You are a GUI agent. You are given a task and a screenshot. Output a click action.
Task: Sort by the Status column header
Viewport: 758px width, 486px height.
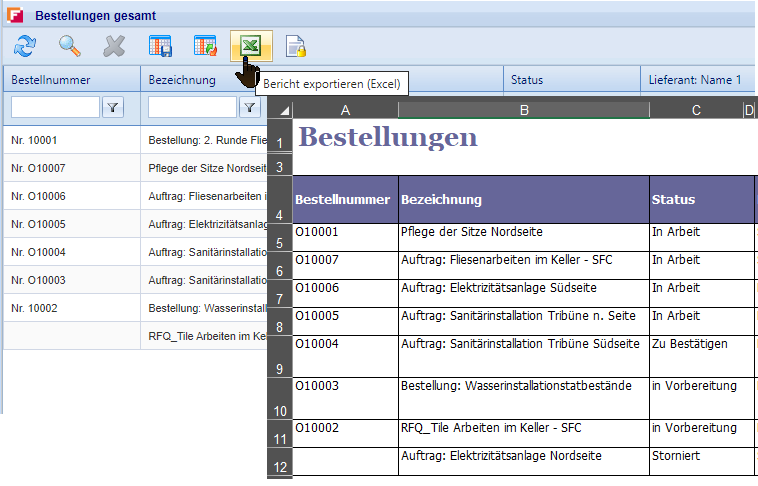click(x=570, y=79)
